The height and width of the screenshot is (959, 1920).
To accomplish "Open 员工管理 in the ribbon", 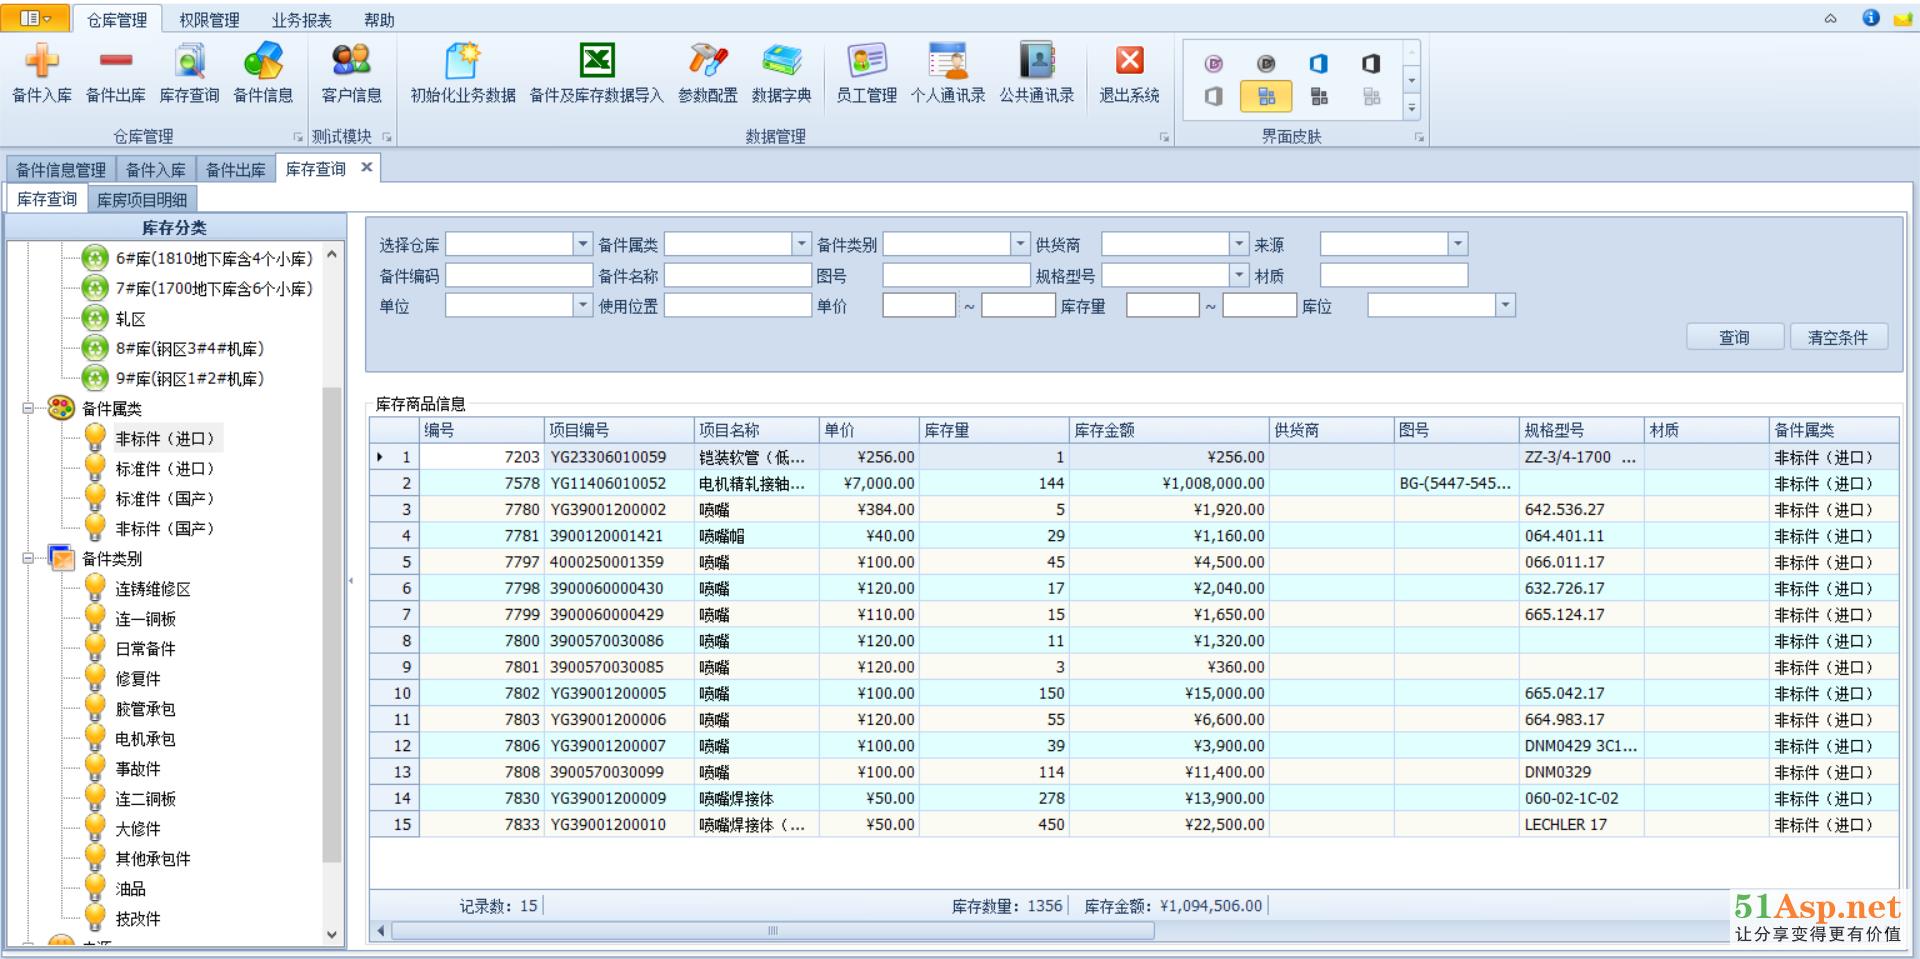I will 866,62.
